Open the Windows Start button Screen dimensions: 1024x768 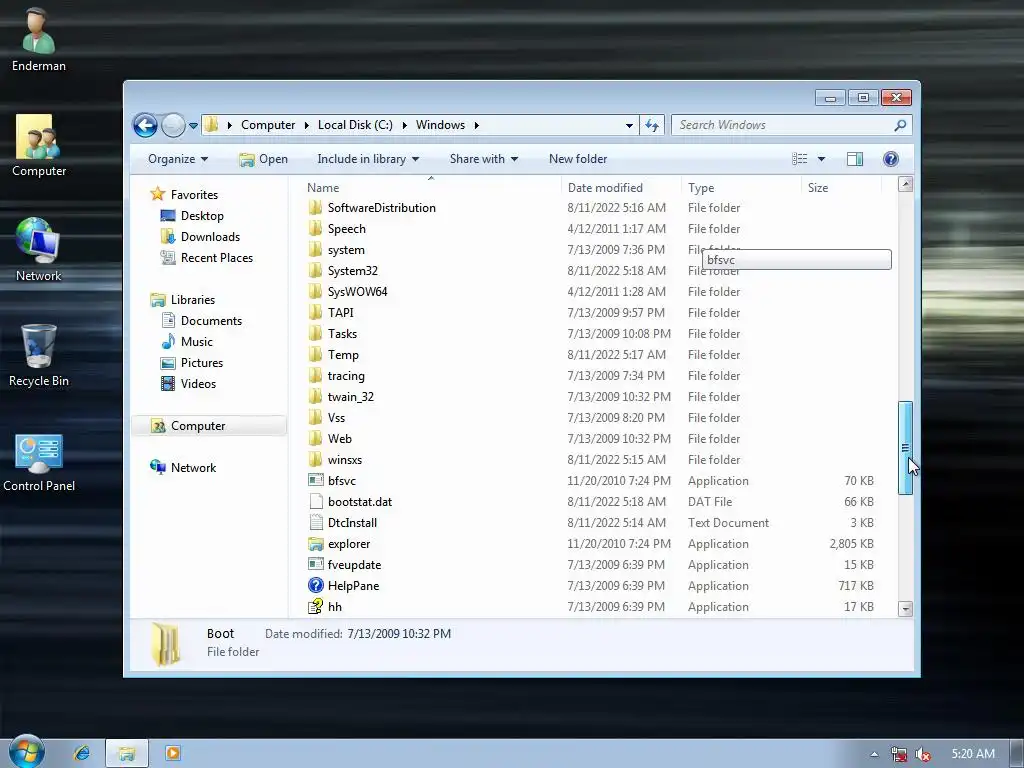pyautogui.click(x=26, y=751)
